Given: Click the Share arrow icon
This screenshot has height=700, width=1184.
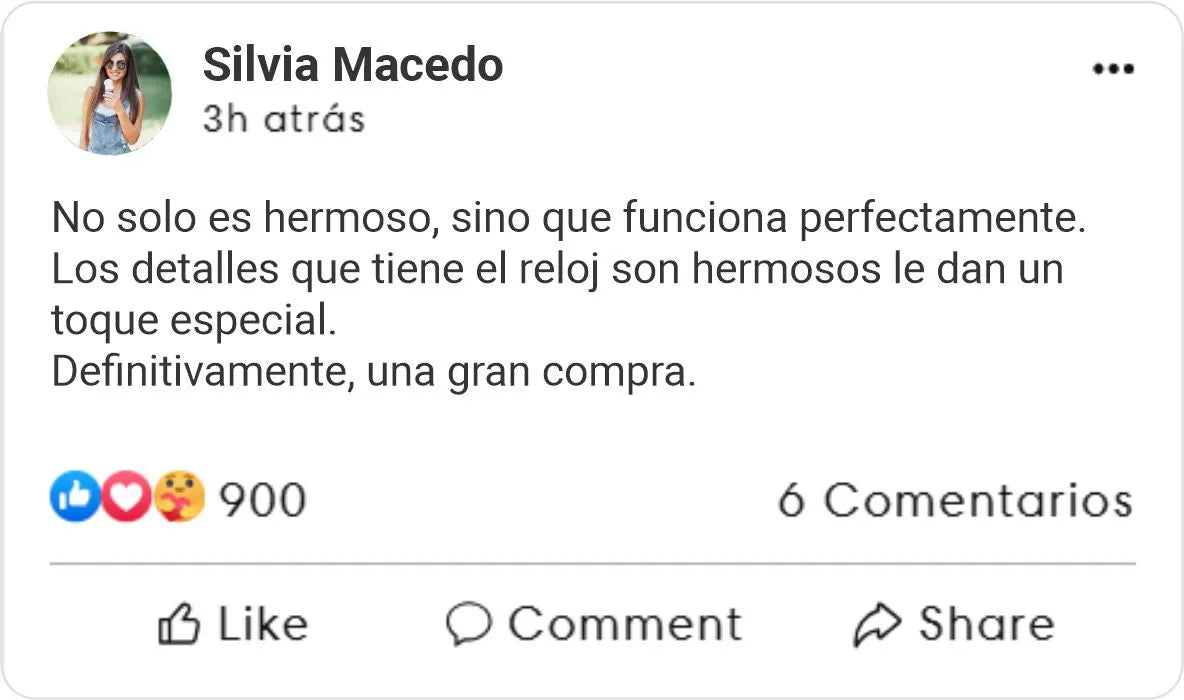Looking at the screenshot, I should (877, 624).
